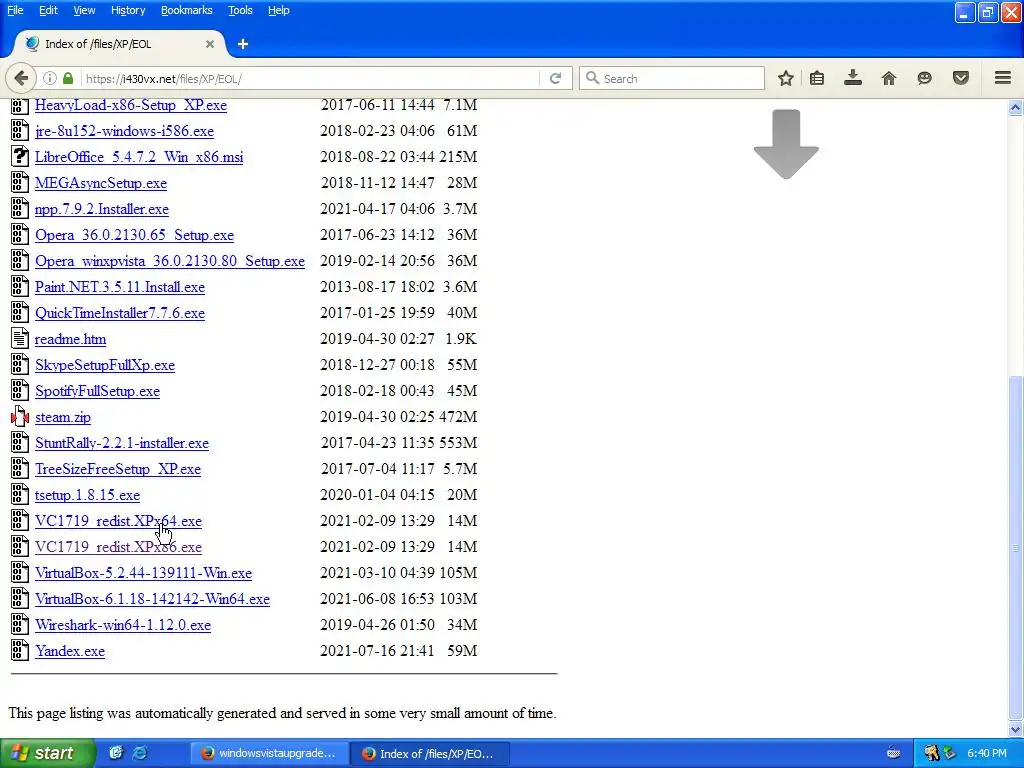This screenshot has height=768, width=1024.
Task: Open the downloads arrow icon
Action: [x=853, y=78]
